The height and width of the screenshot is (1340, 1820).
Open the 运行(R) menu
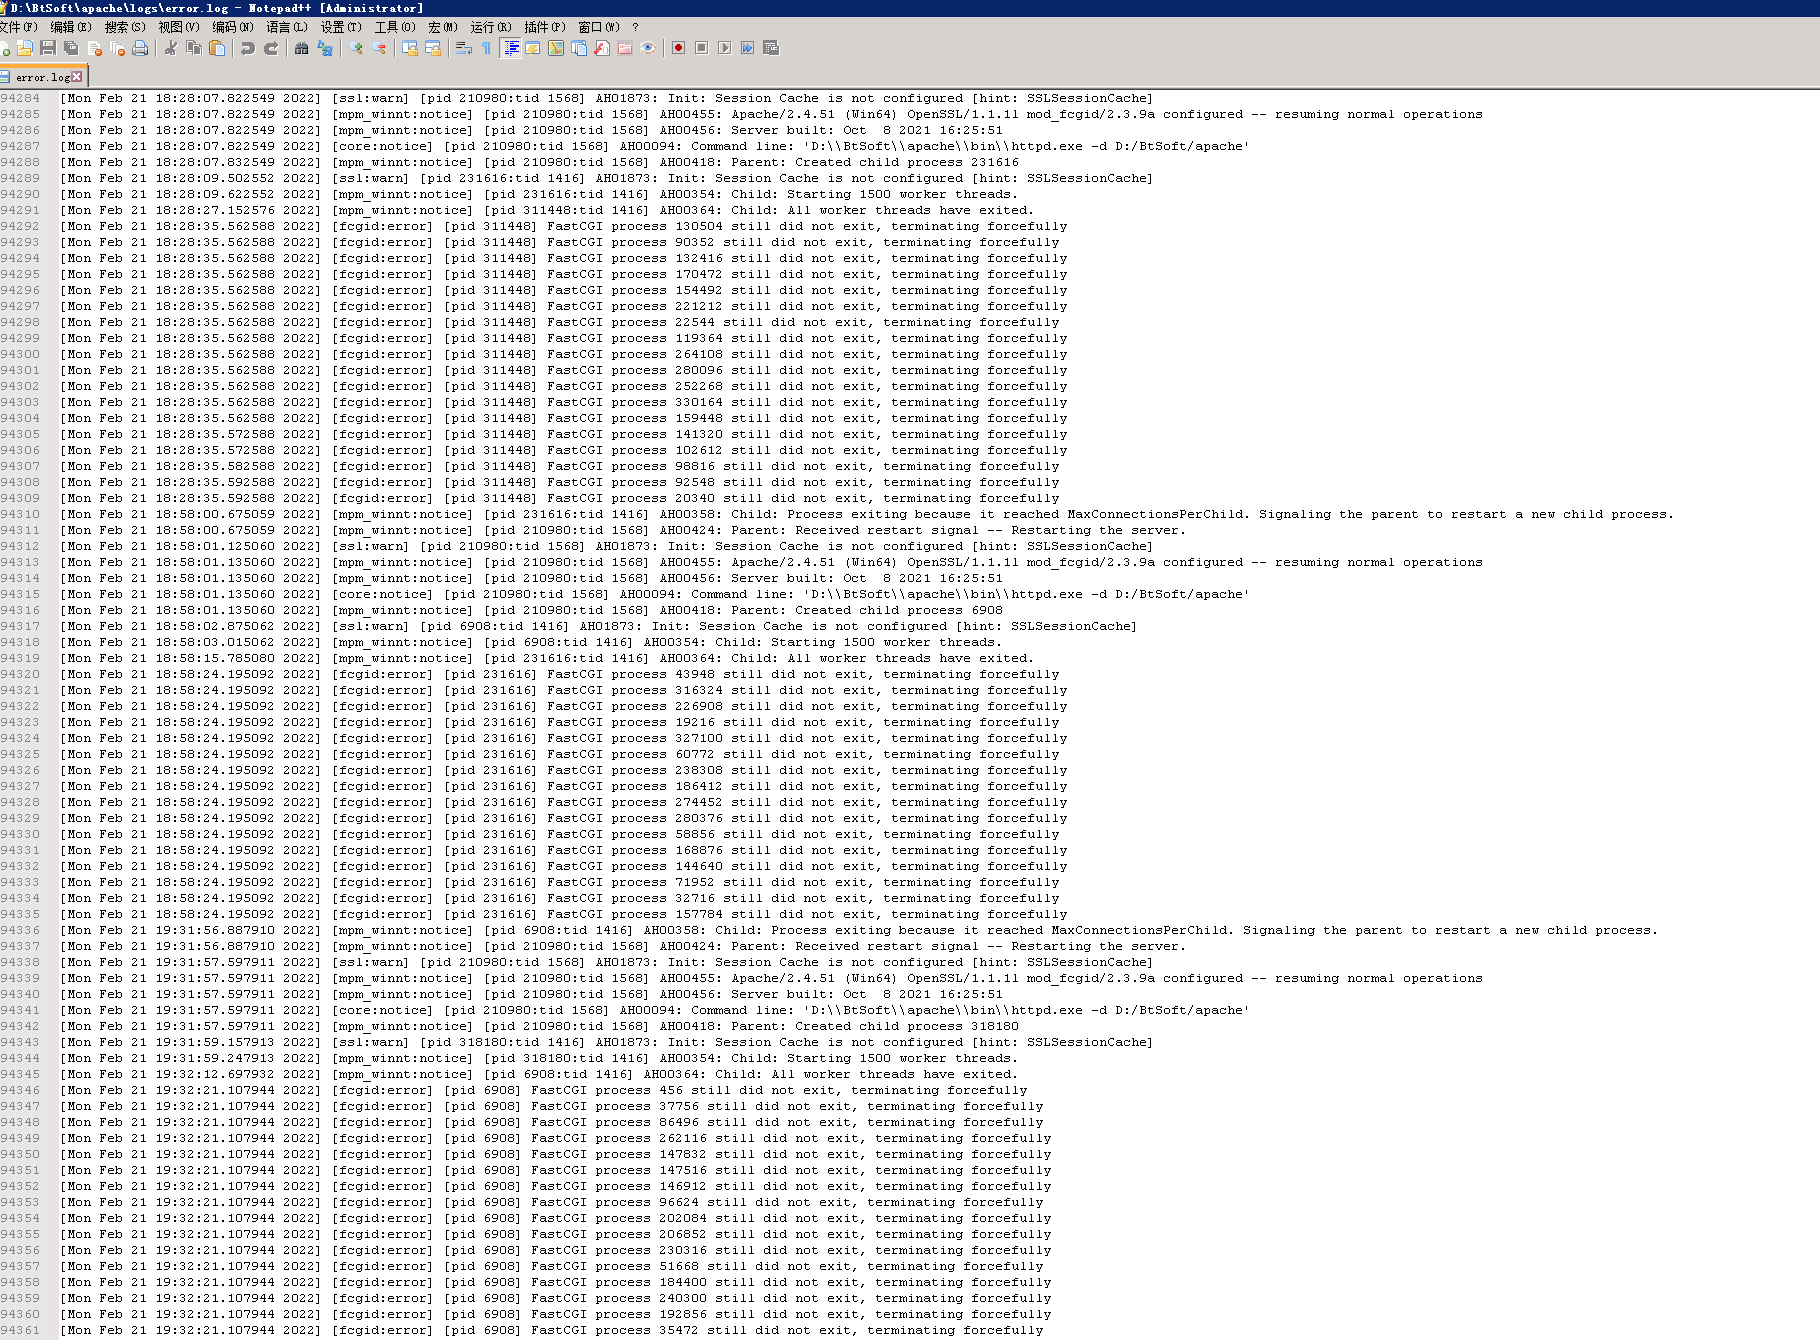490,27
